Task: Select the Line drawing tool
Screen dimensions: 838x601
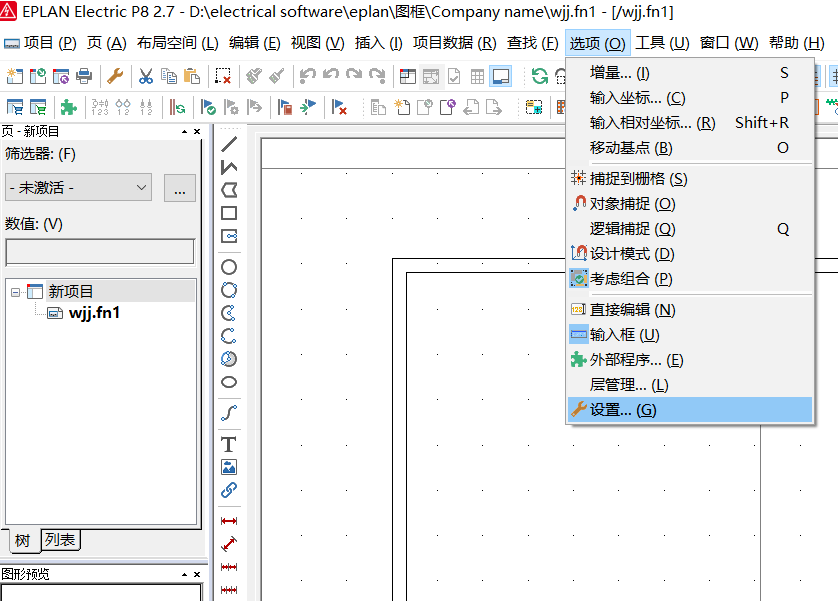Action: (x=229, y=143)
